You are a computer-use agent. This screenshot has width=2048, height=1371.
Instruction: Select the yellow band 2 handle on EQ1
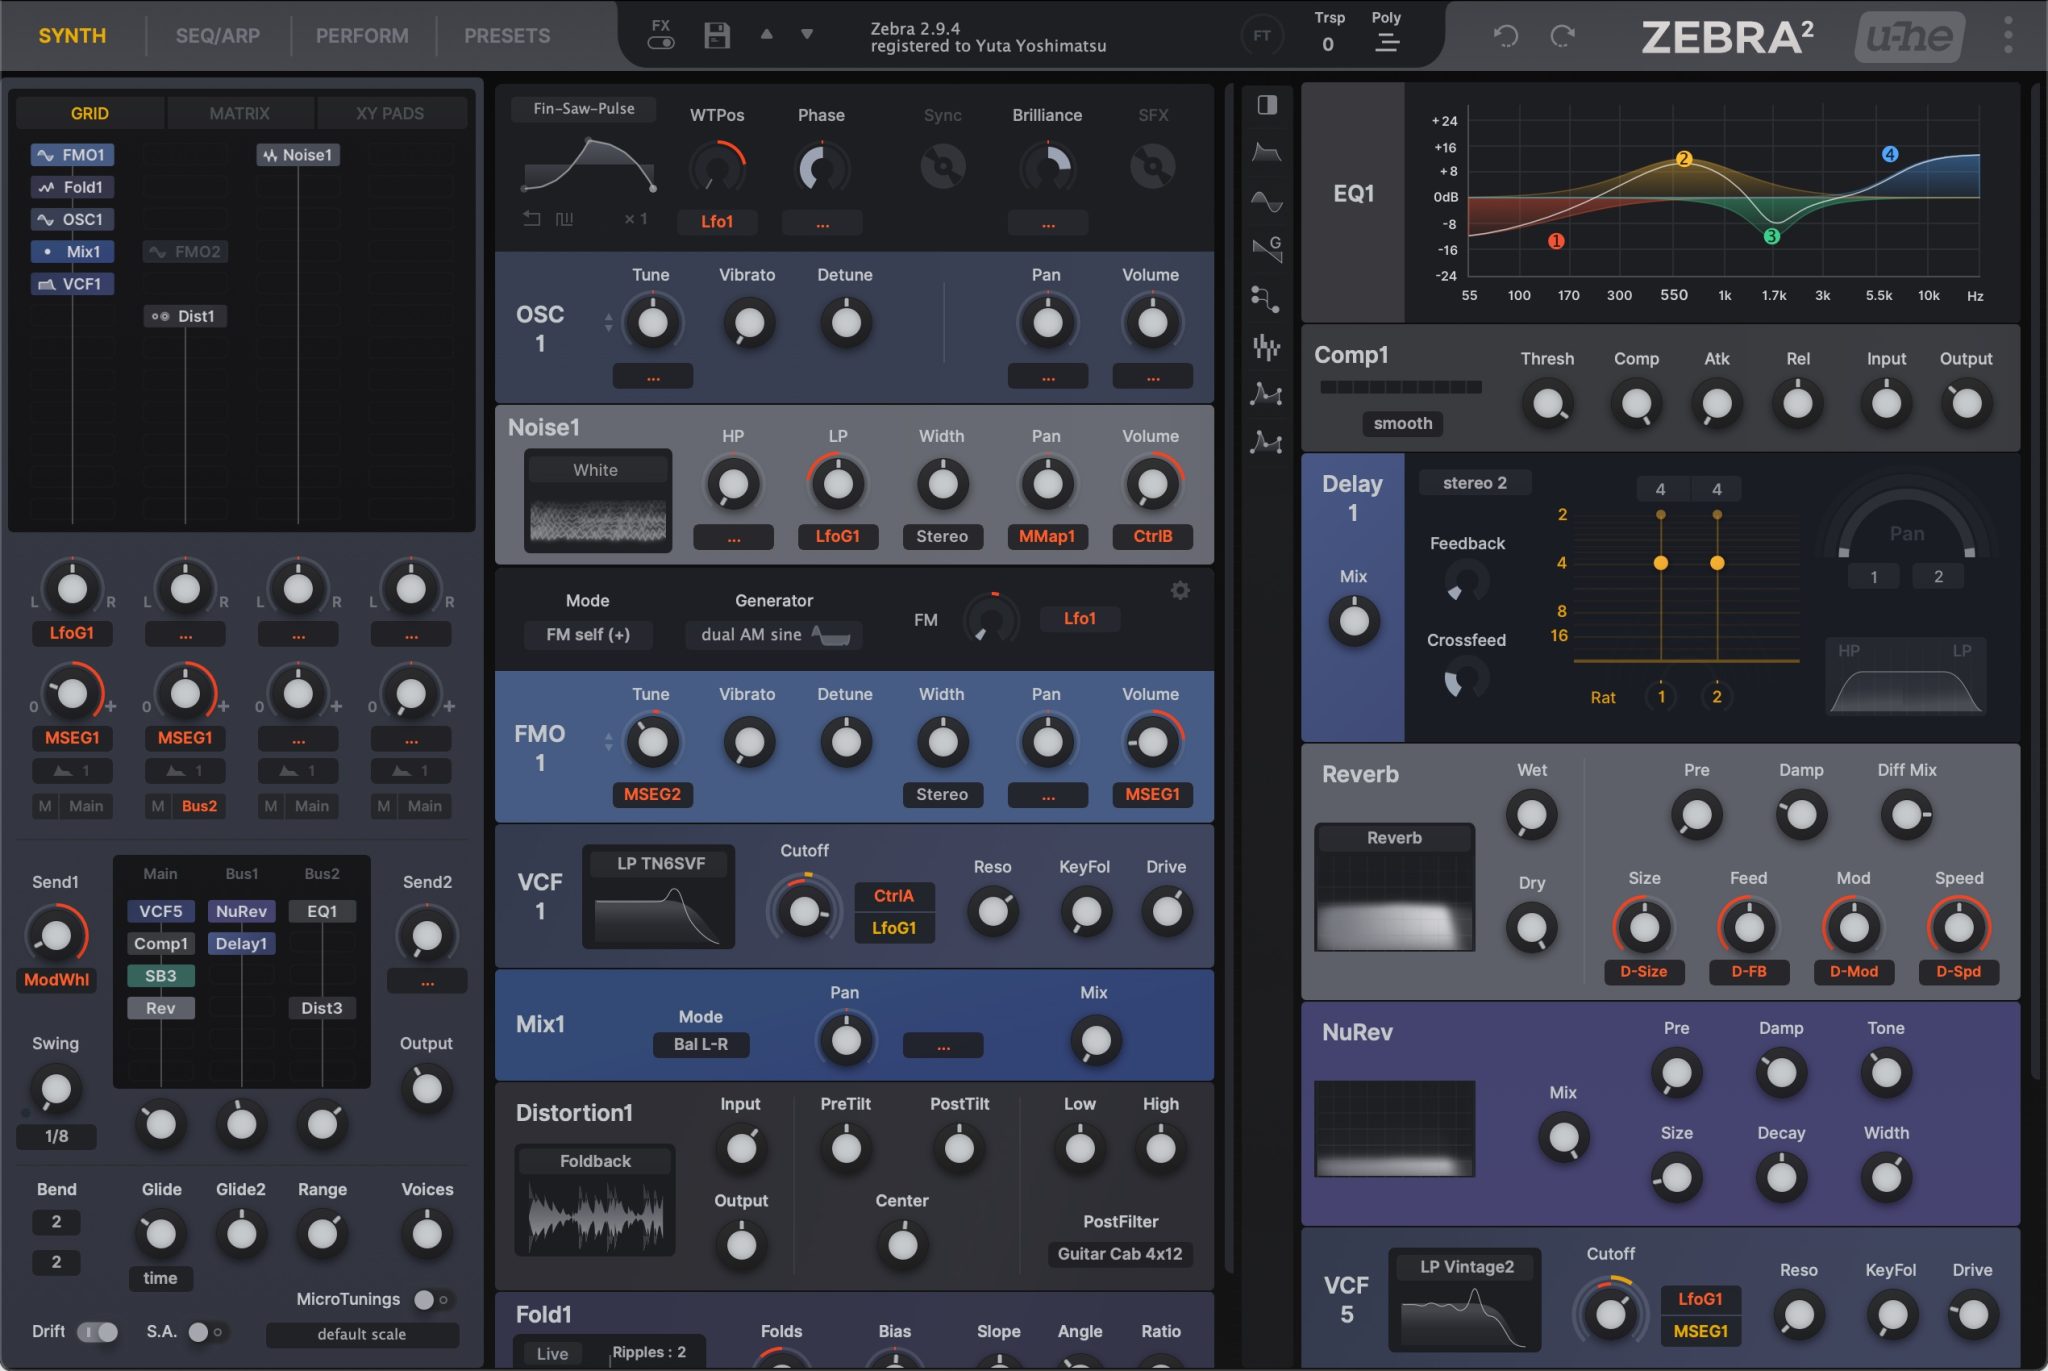[1684, 158]
